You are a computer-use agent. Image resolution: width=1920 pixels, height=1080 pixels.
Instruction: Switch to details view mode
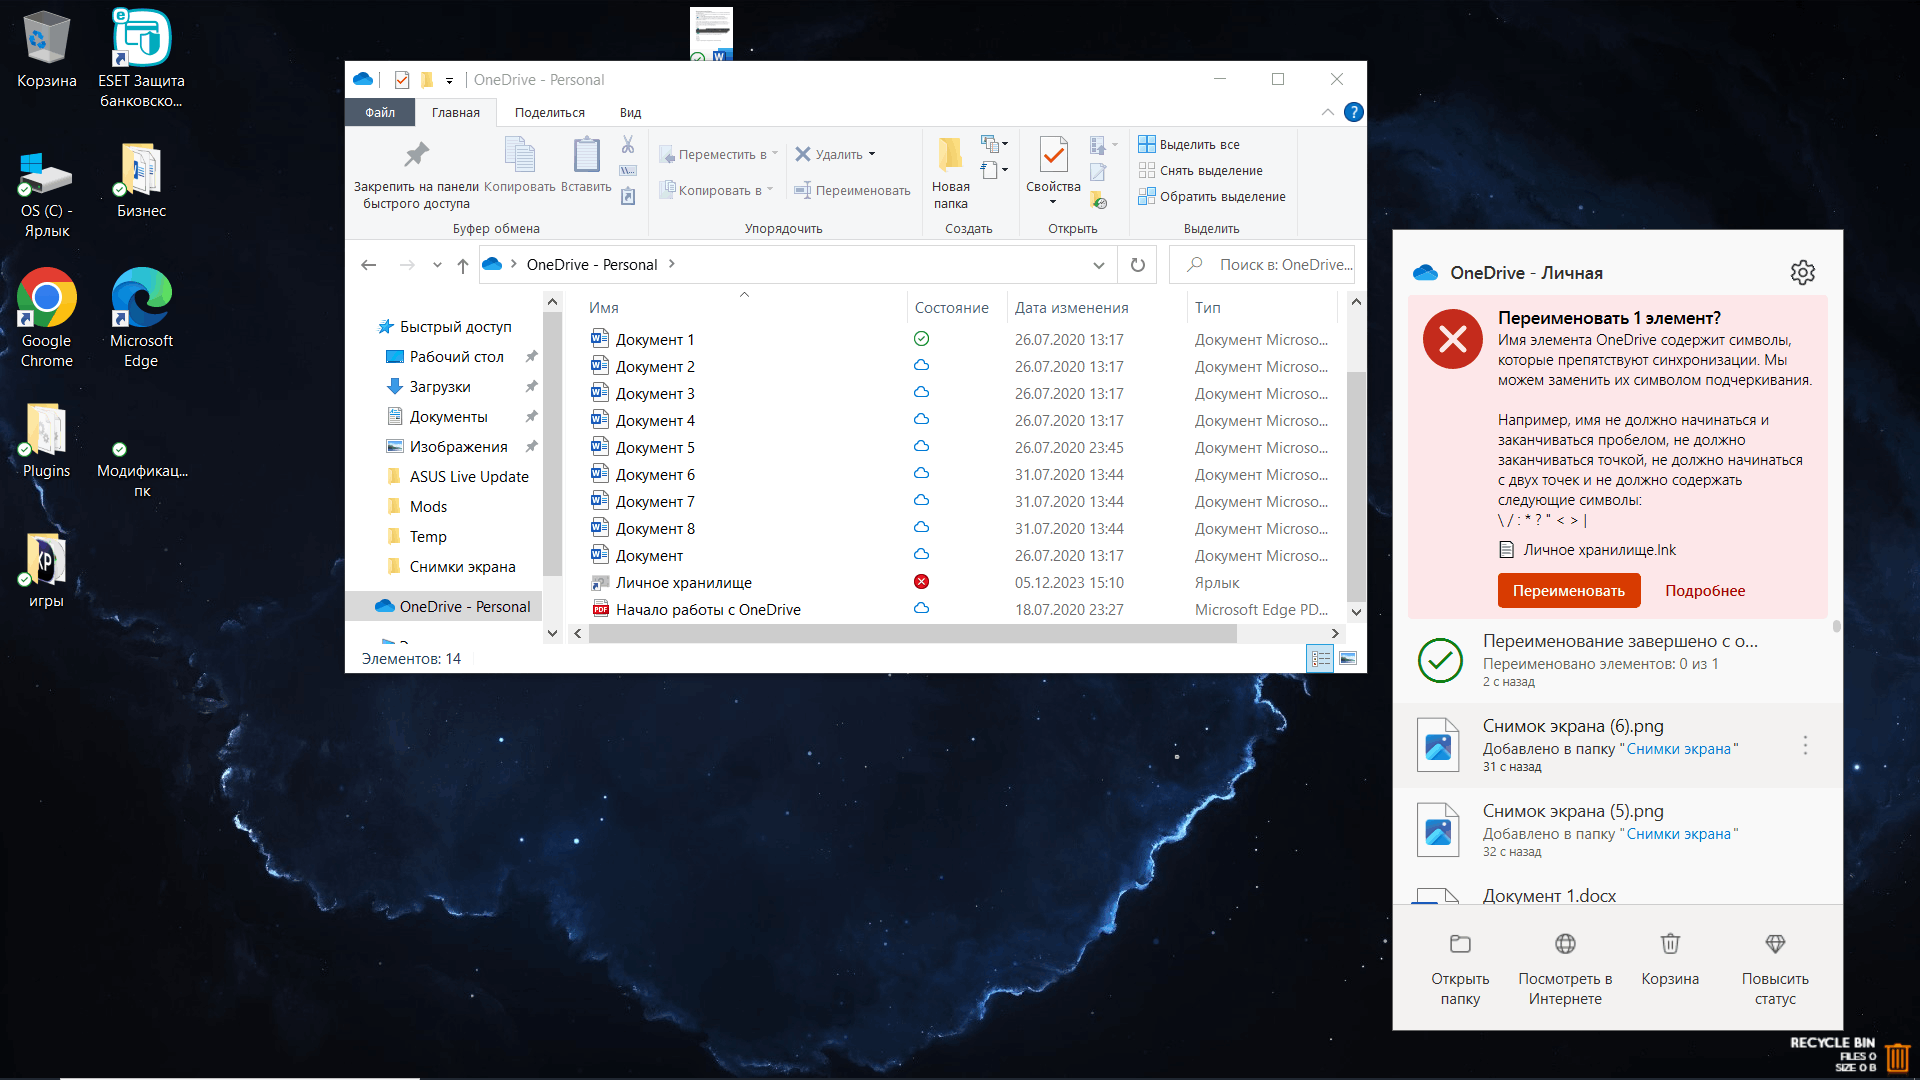[1320, 658]
